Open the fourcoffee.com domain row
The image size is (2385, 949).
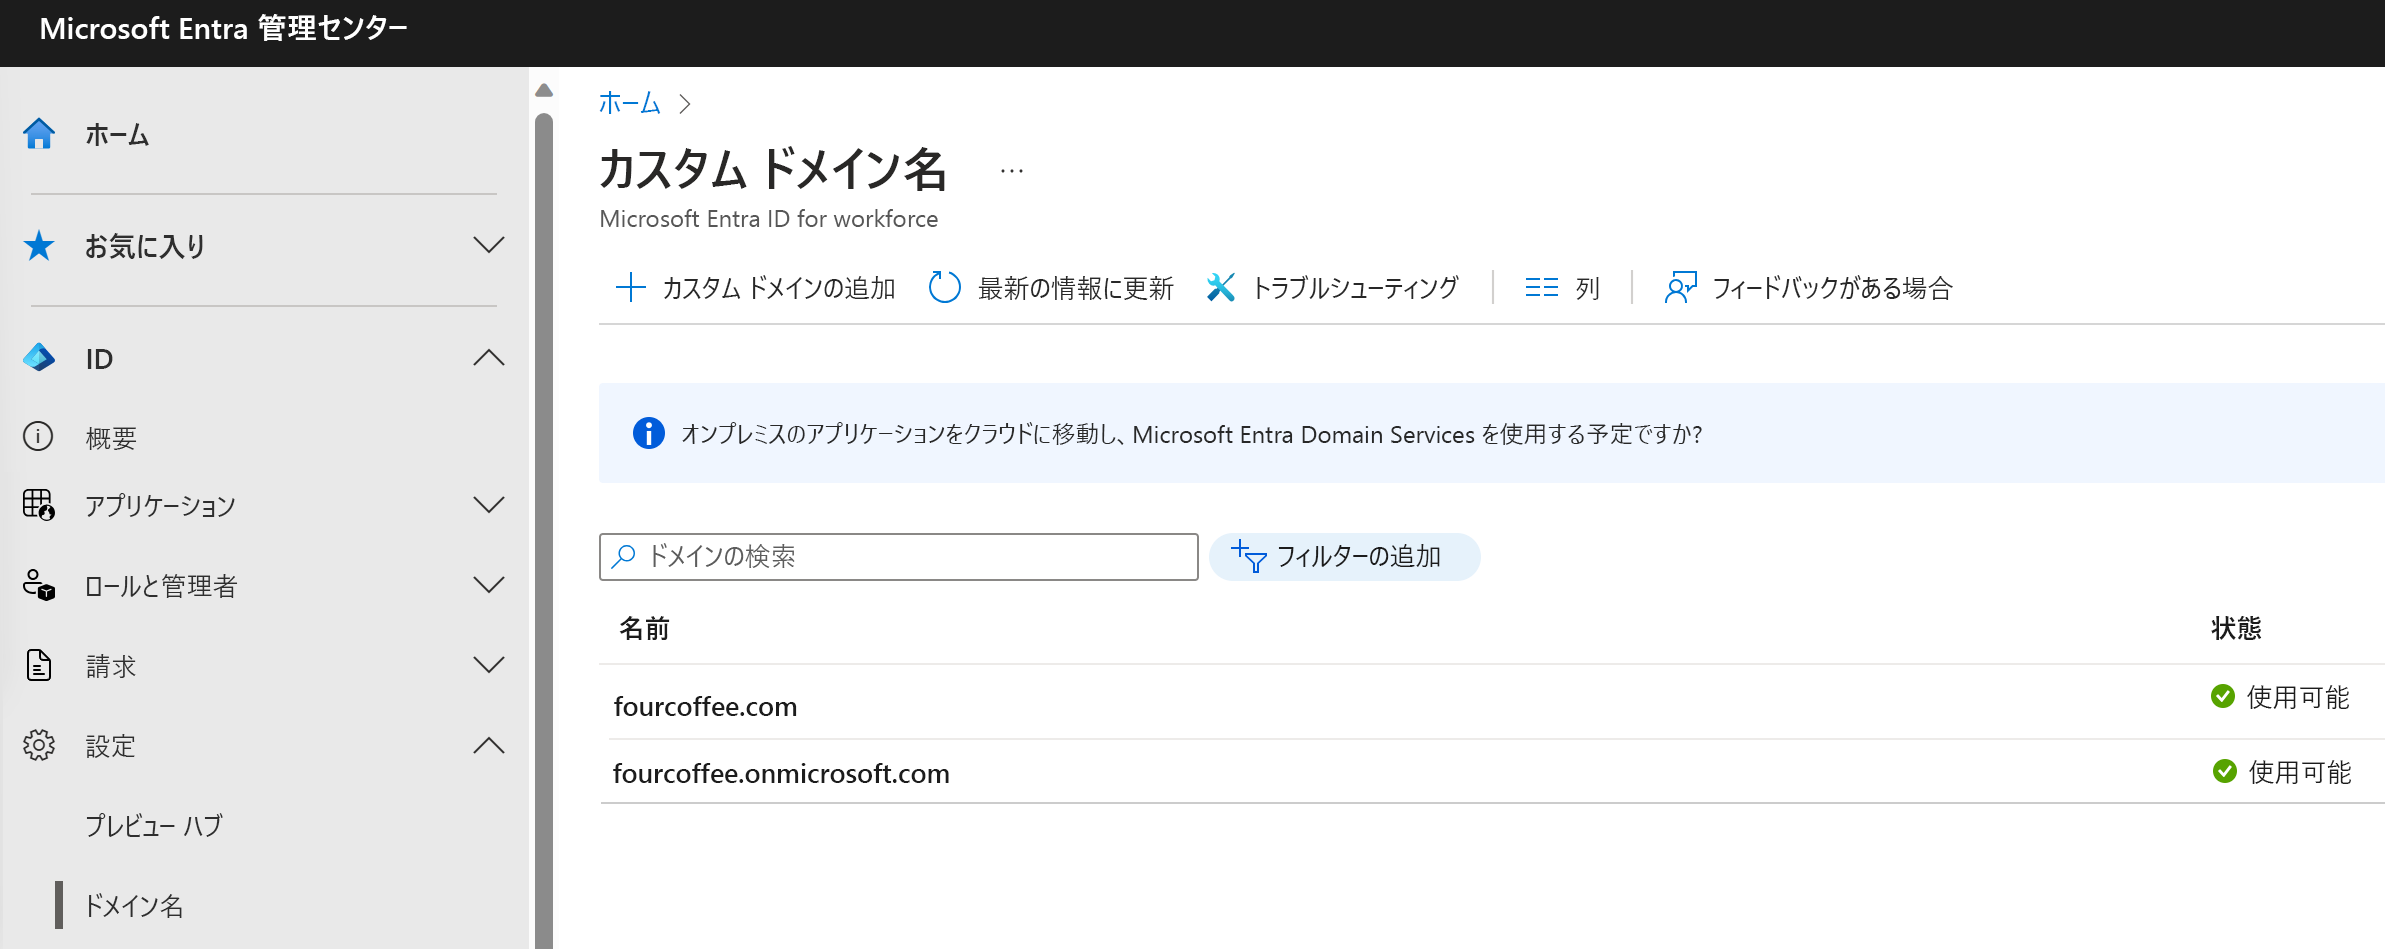click(x=1492, y=704)
